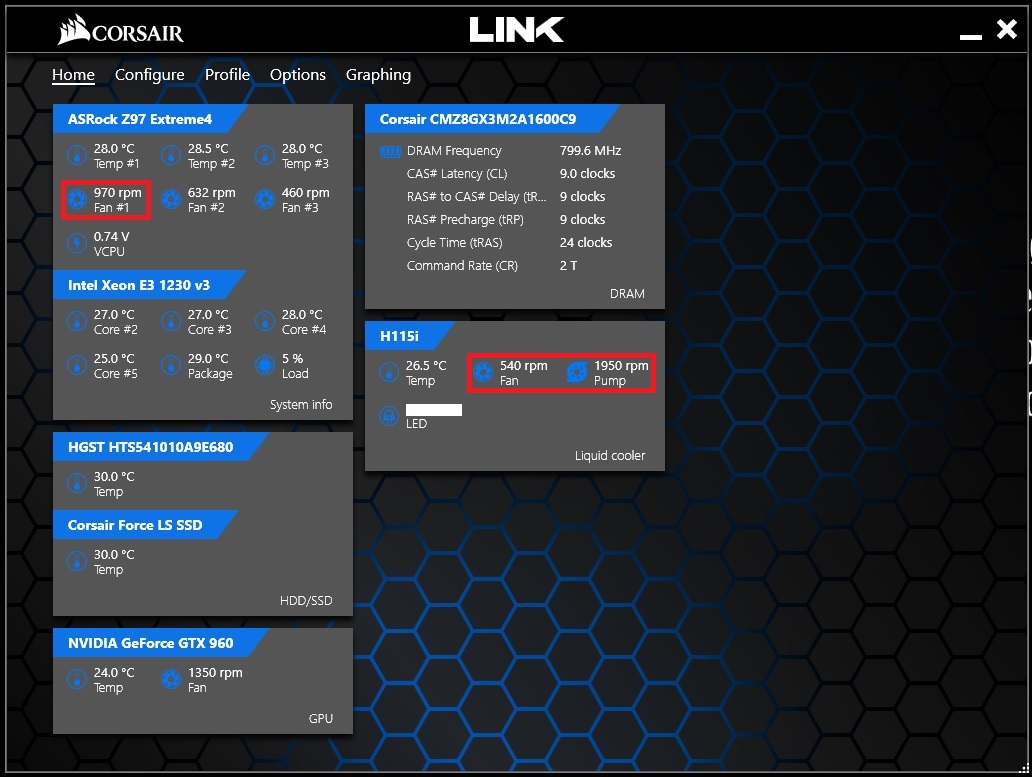Select the Fan #3 fan icon
This screenshot has width=1032, height=777.
[x=265, y=199]
